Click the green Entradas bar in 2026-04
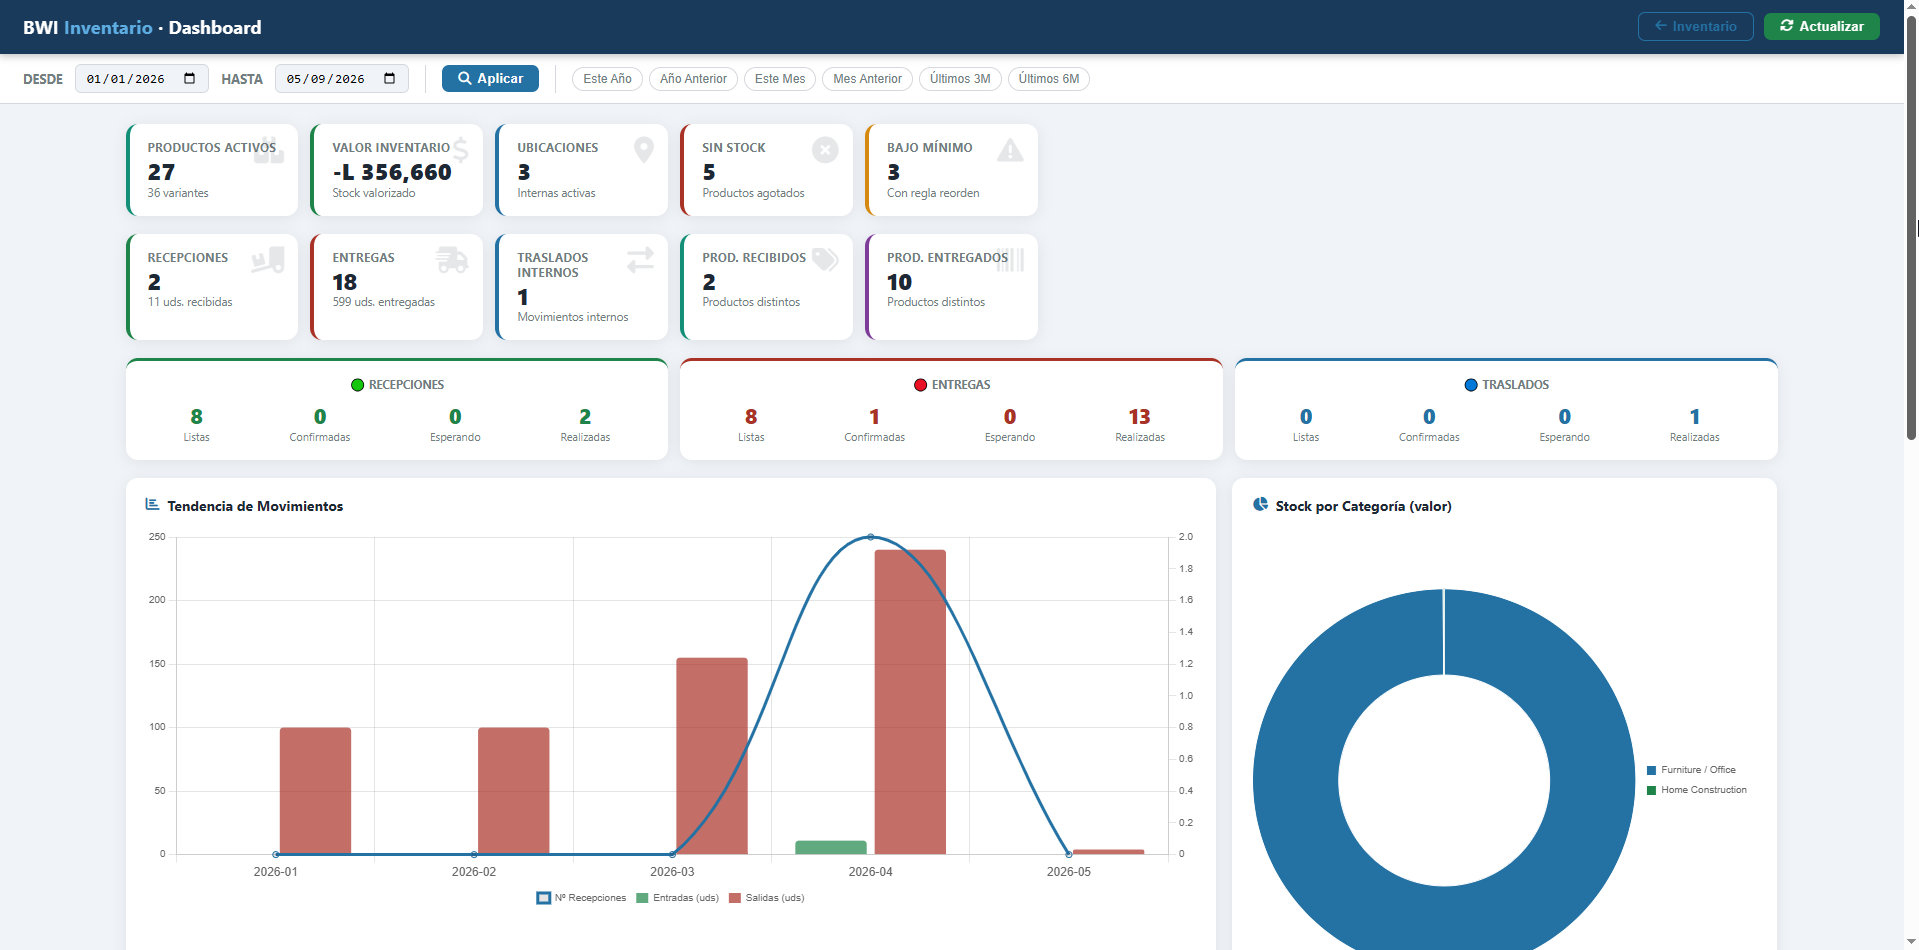1919x950 pixels. (x=831, y=847)
